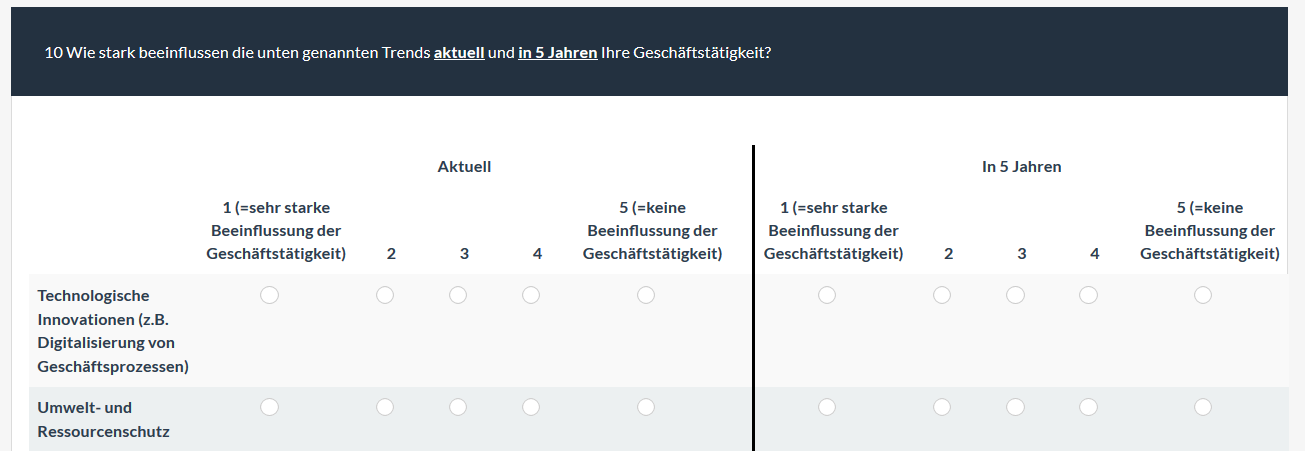Select 1 for Umwelt- und Ressourcenschutz In 5 Jahren
Image resolution: width=1305 pixels, height=451 pixels.
tap(827, 407)
